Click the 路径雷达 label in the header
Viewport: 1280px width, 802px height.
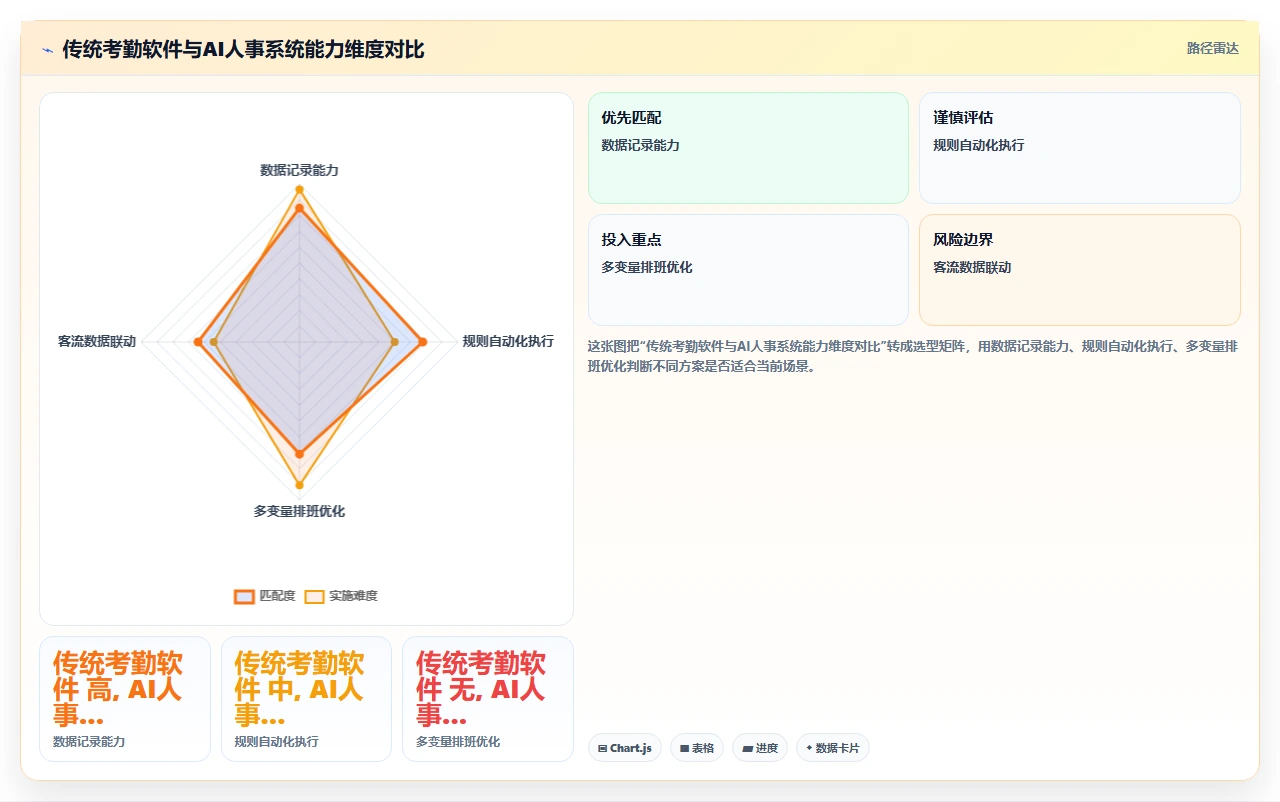(1212, 48)
